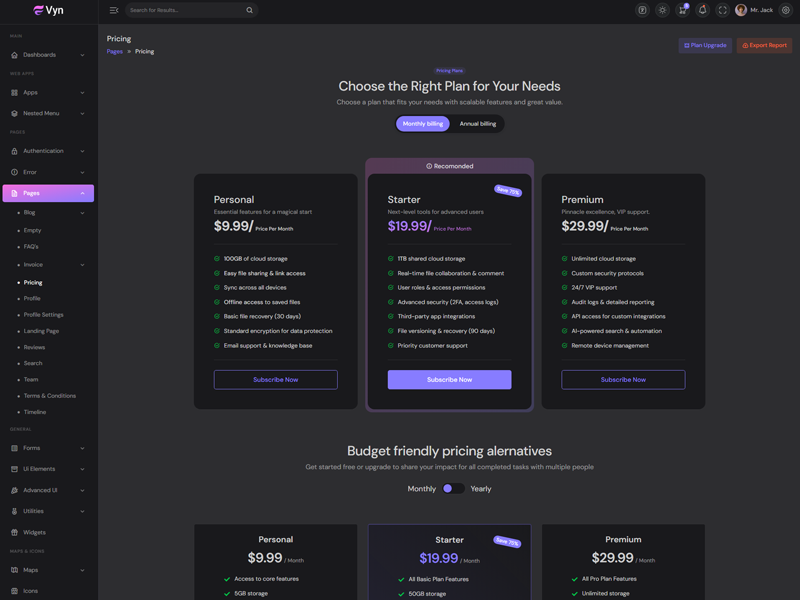Select Annual billing option
The height and width of the screenshot is (600, 800).
click(x=477, y=124)
